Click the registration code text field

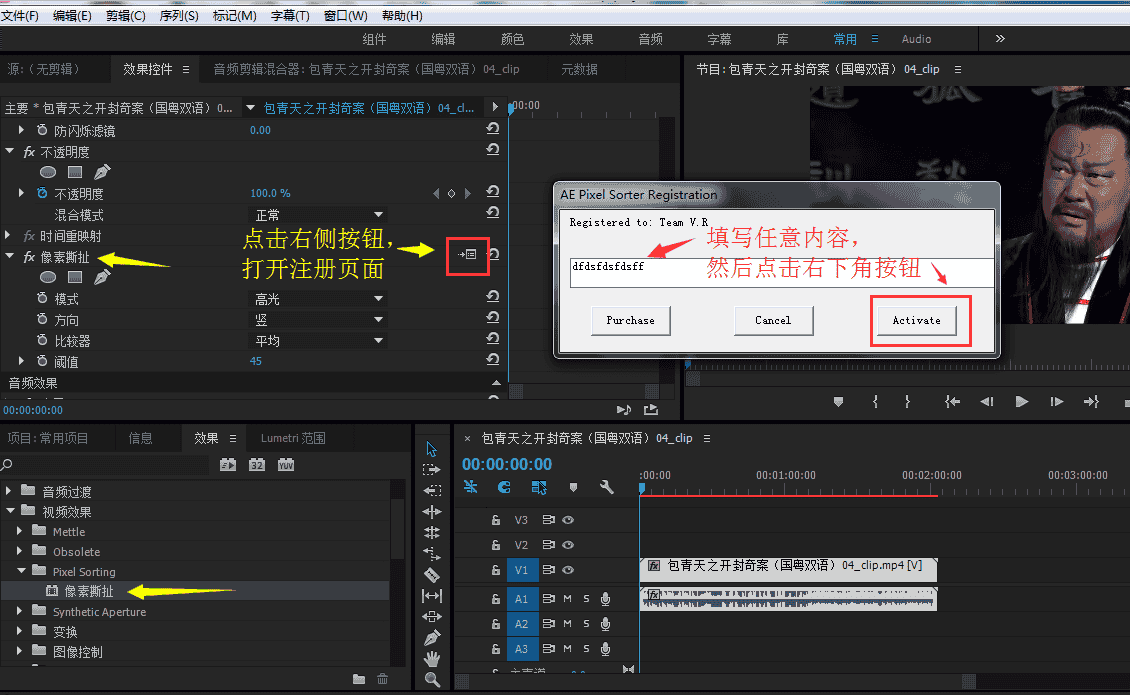(780, 273)
